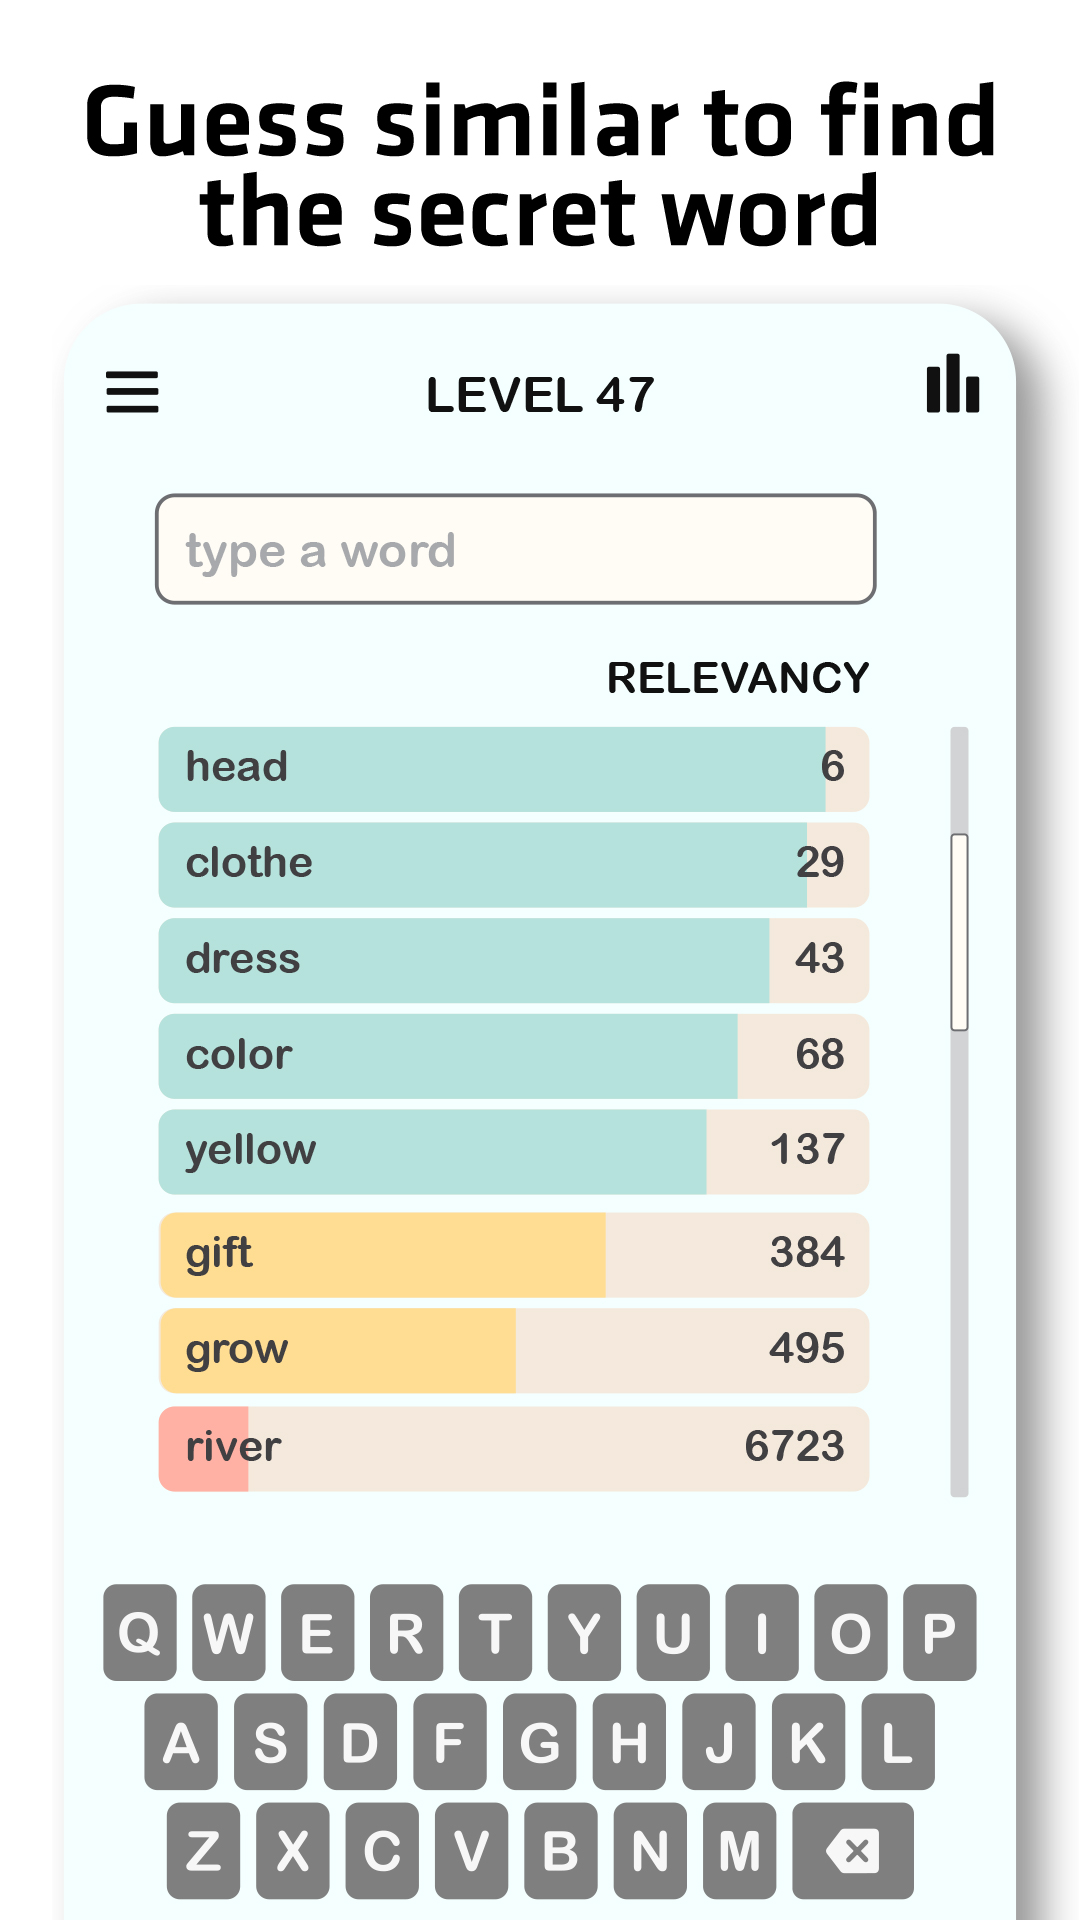The width and height of the screenshot is (1080, 1920).
Task: Open the hamburger menu
Action: coord(132,392)
